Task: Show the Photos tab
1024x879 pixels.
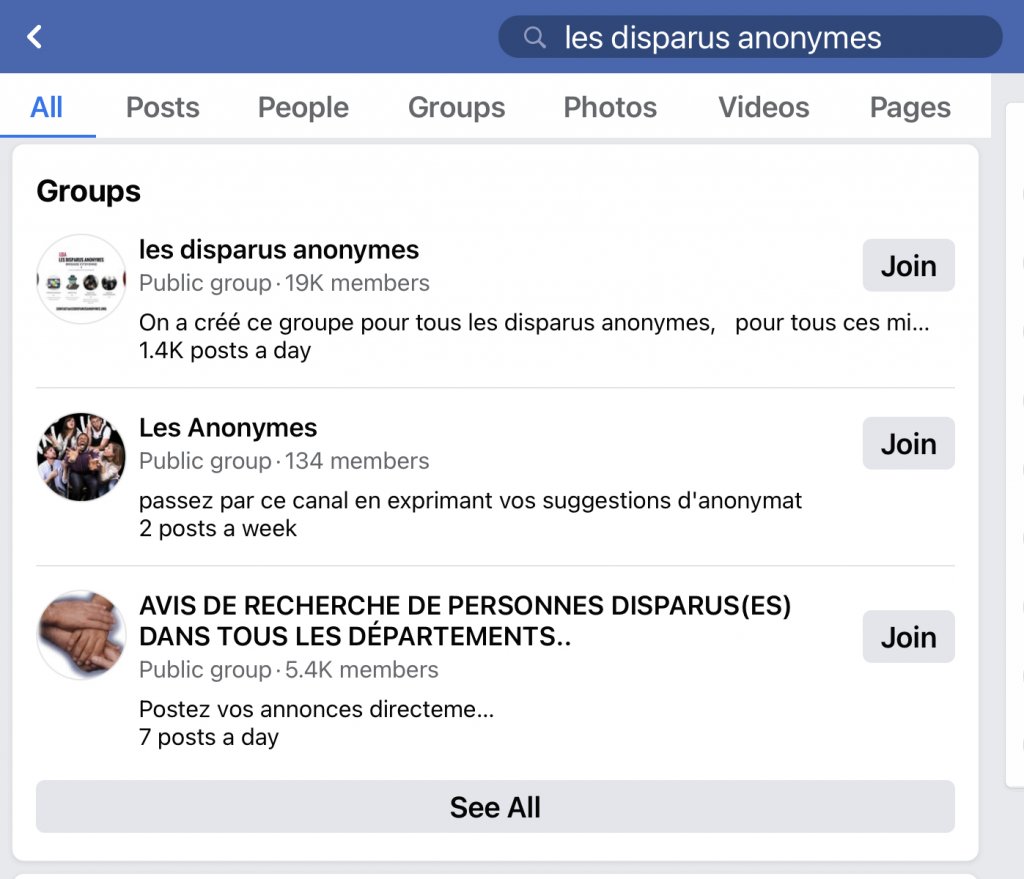Action: 610,107
